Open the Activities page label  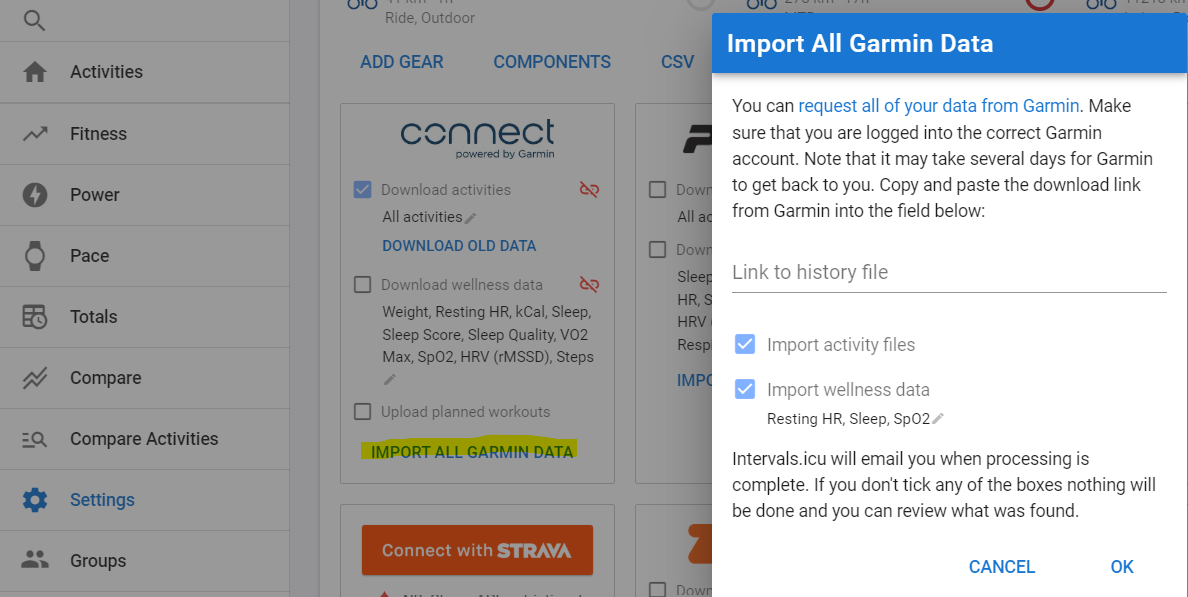point(106,72)
